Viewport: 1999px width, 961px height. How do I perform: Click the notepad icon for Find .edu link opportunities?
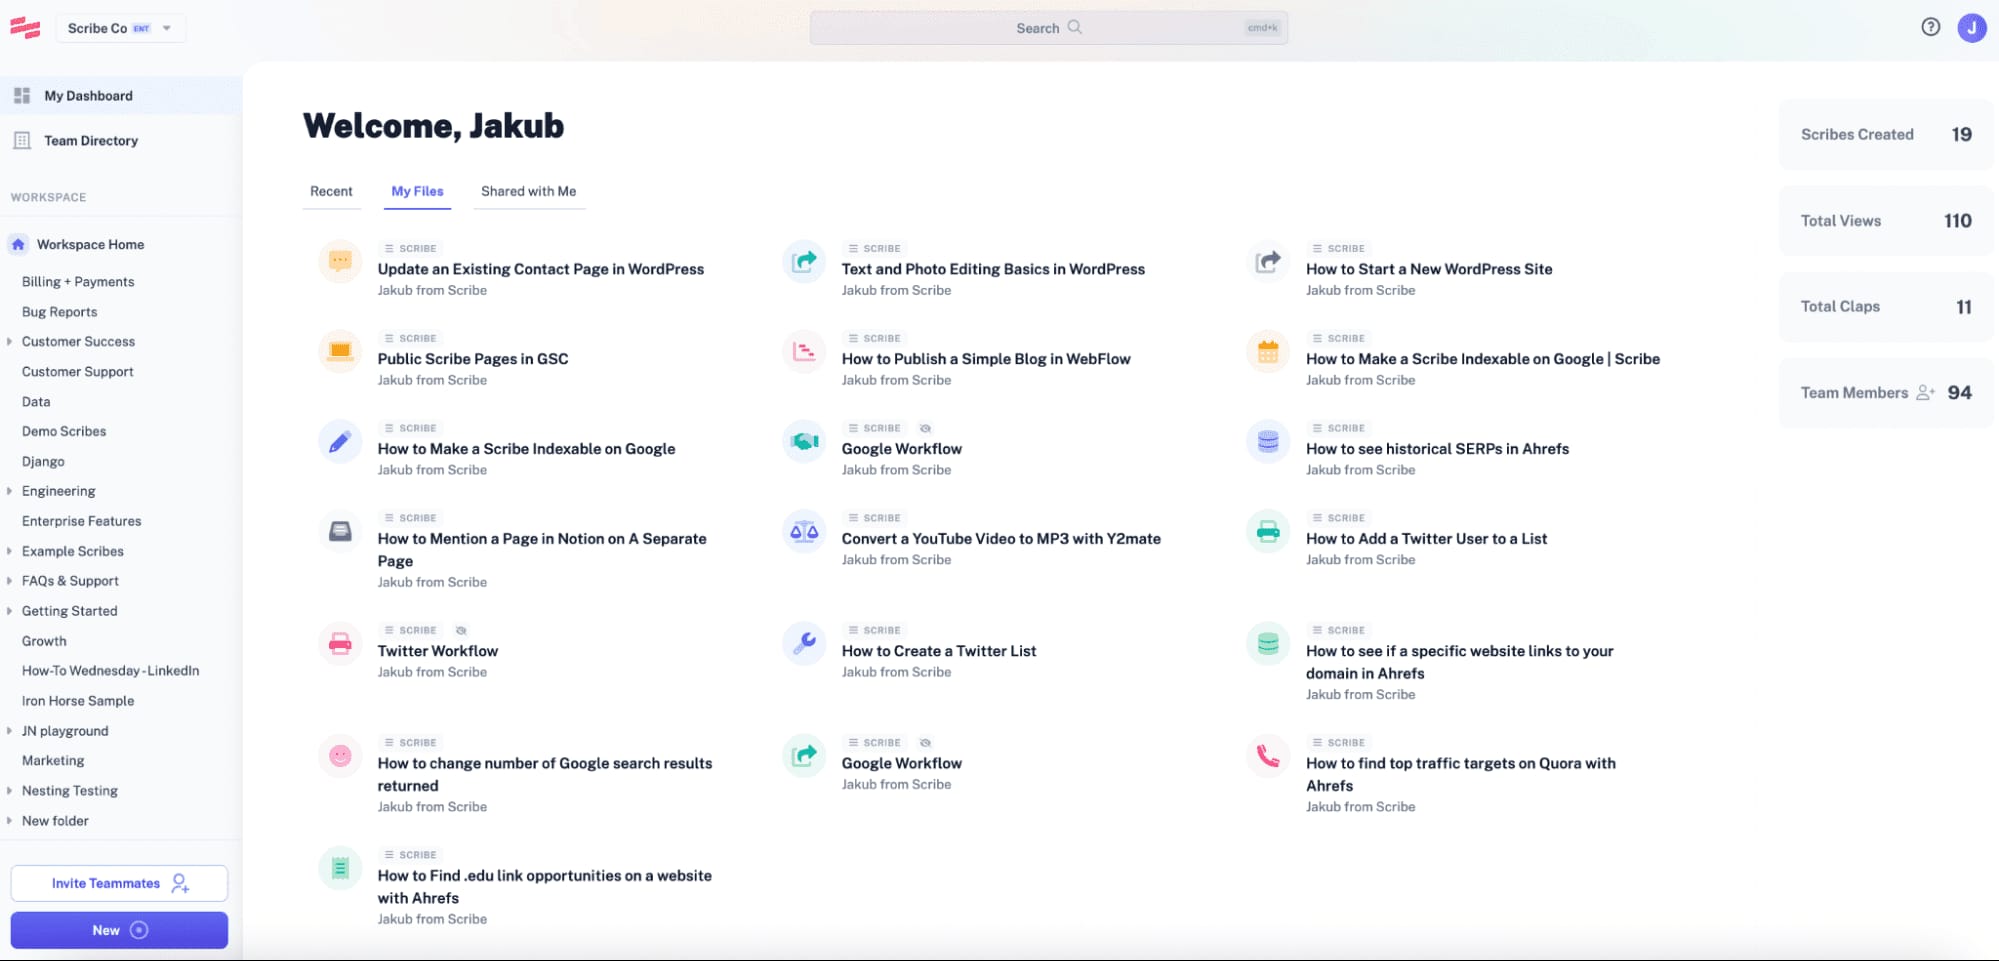(x=340, y=868)
